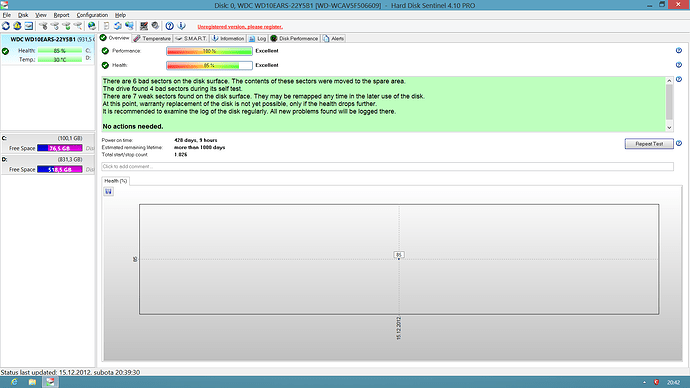Click the globe icon in toolbar
The height and width of the screenshot is (388, 690).
(x=92, y=26)
